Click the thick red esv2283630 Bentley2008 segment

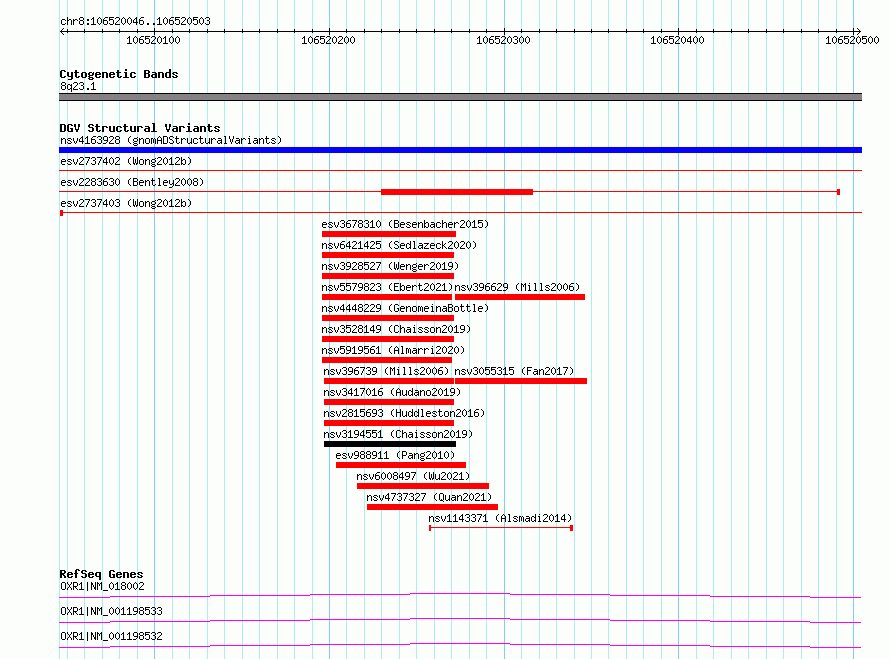point(457,192)
